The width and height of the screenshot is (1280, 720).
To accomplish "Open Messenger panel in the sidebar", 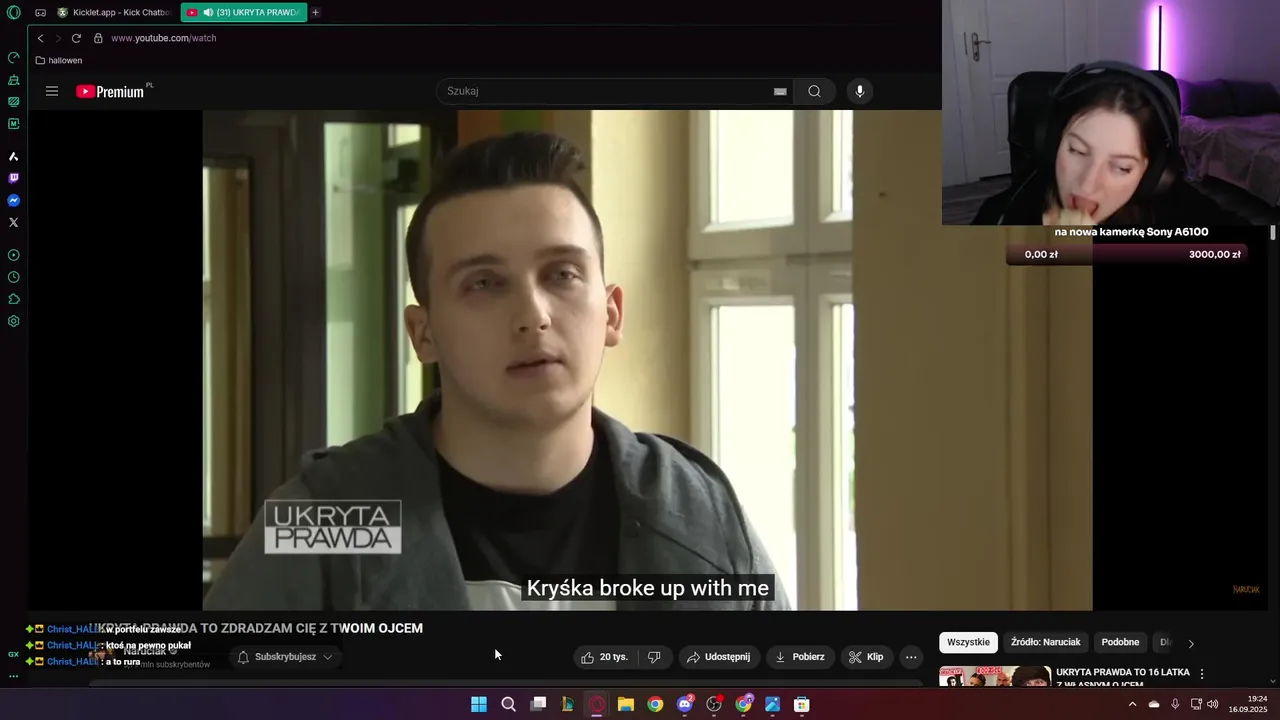I will tap(14, 200).
